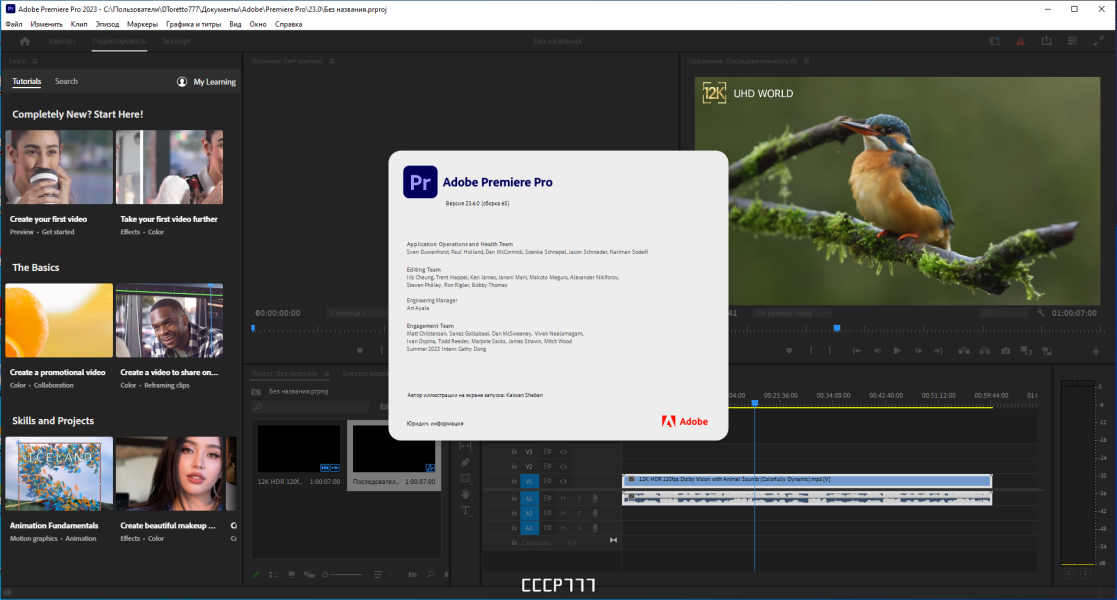Click the Find magnifier in Project panel footer
The height and width of the screenshot is (600, 1117).
(430, 574)
